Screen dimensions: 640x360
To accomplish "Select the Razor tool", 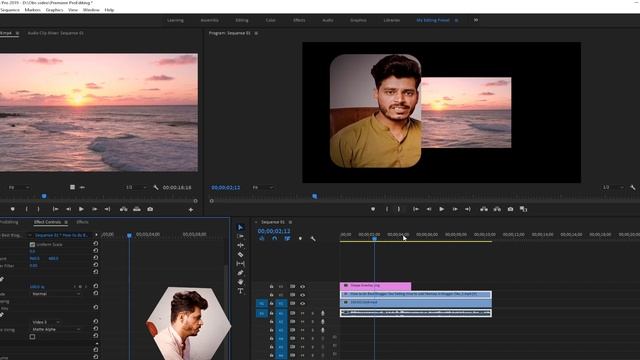I will [x=240, y=255].
